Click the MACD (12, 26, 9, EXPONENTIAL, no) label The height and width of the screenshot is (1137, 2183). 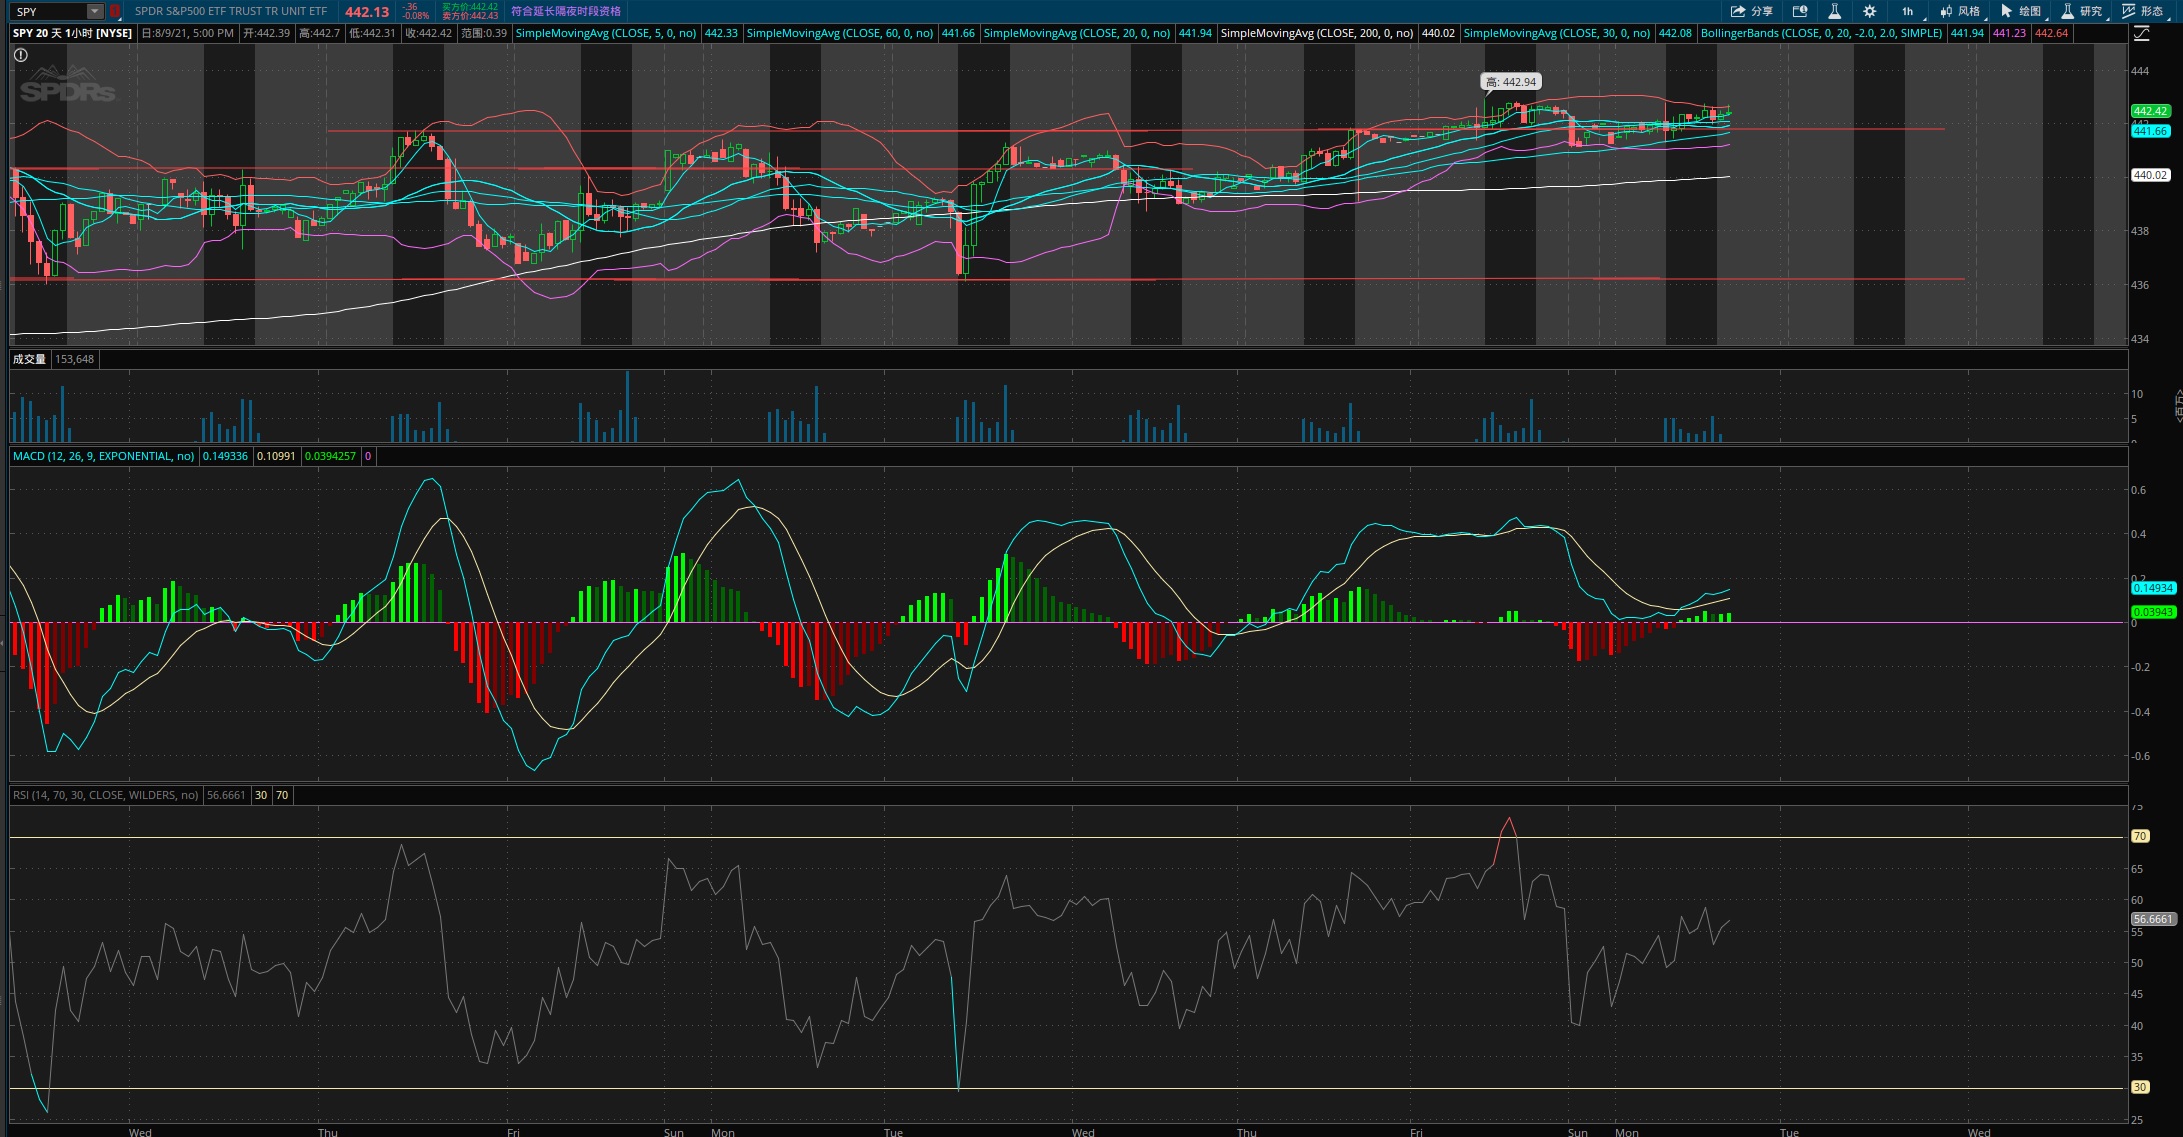click(104, 456)
